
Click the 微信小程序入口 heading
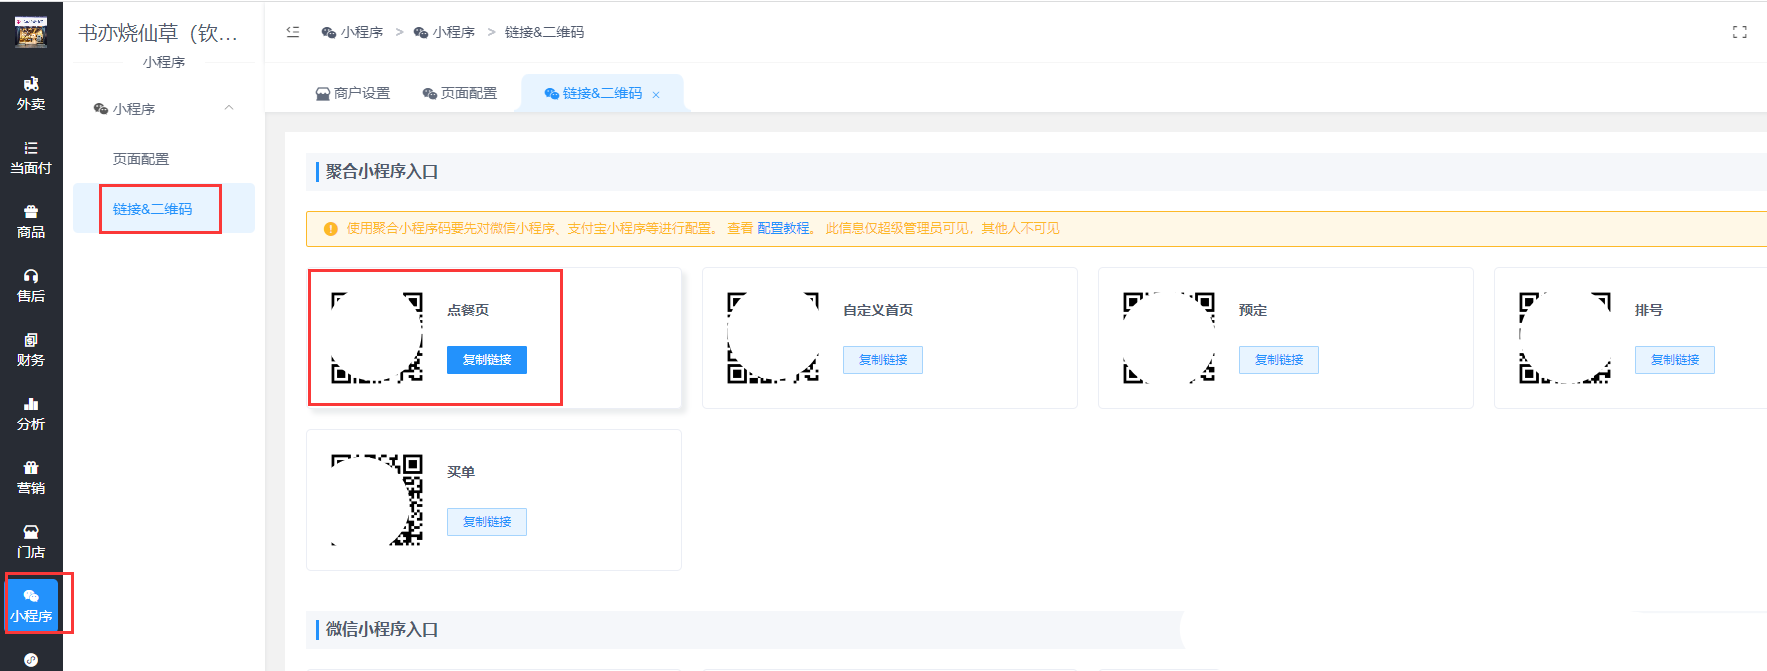coord(382,630)
